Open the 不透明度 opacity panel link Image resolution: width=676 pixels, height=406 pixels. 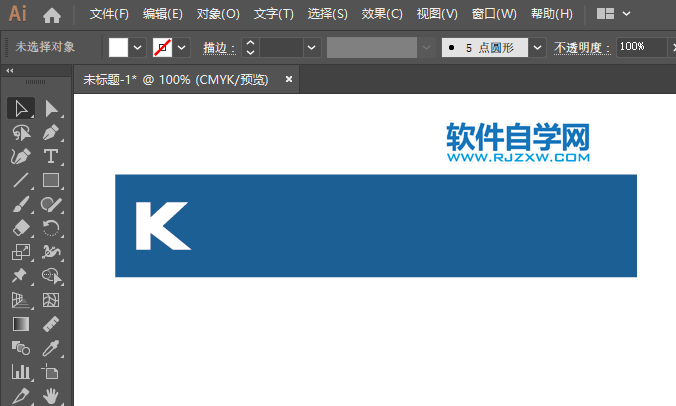(582, 47)
